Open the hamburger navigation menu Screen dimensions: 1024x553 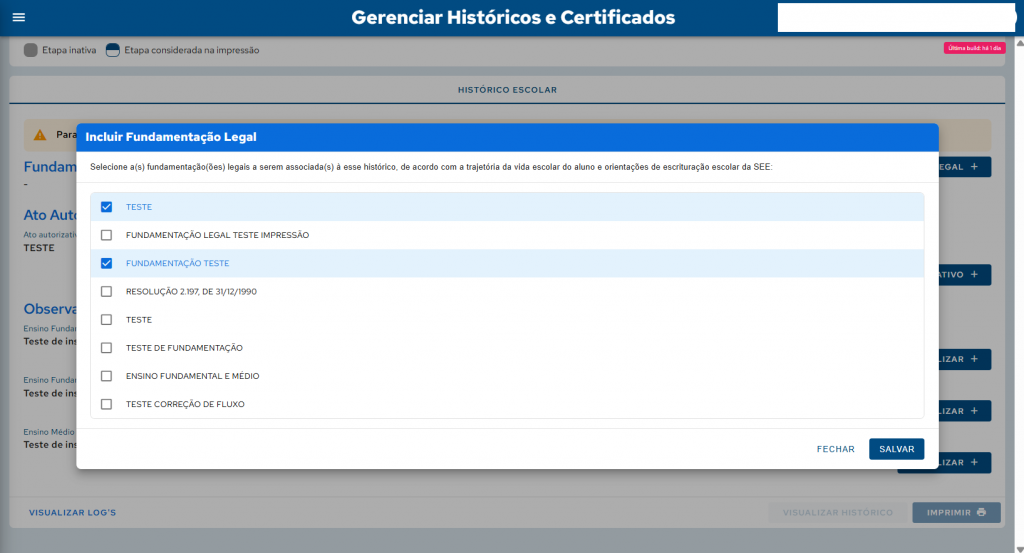click(18, 18)
